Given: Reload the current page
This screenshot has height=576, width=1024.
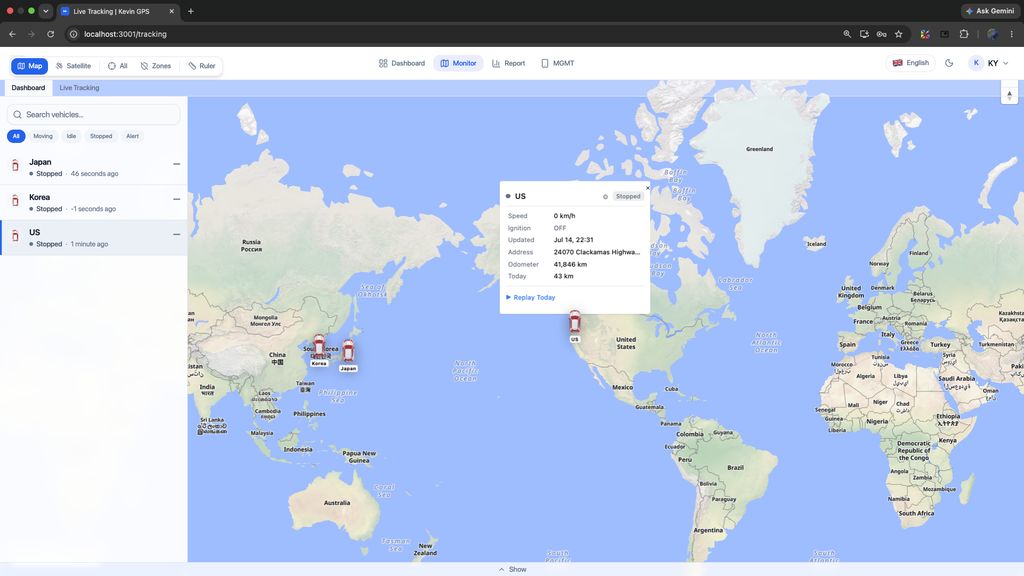Looking at the screenshot, I should pyautogui.click(x=50, y=34).
